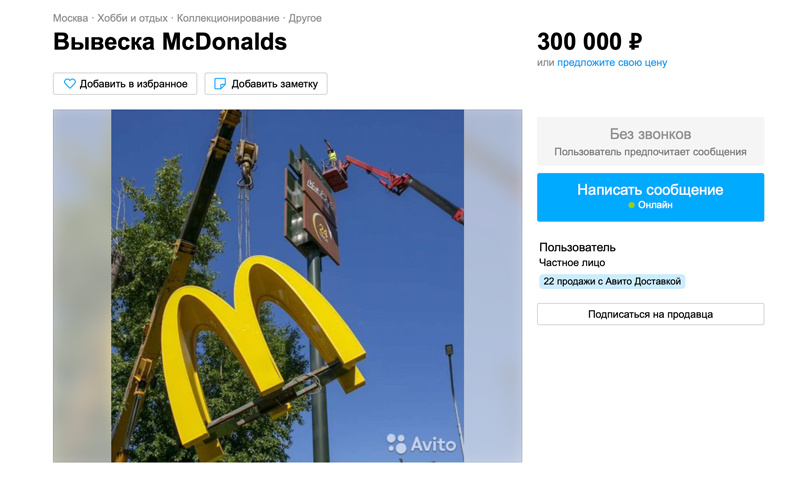Click the 22 продажи с Авито Доставкой badge
This screenshot has width=800, height=500.
click(612, 281)
